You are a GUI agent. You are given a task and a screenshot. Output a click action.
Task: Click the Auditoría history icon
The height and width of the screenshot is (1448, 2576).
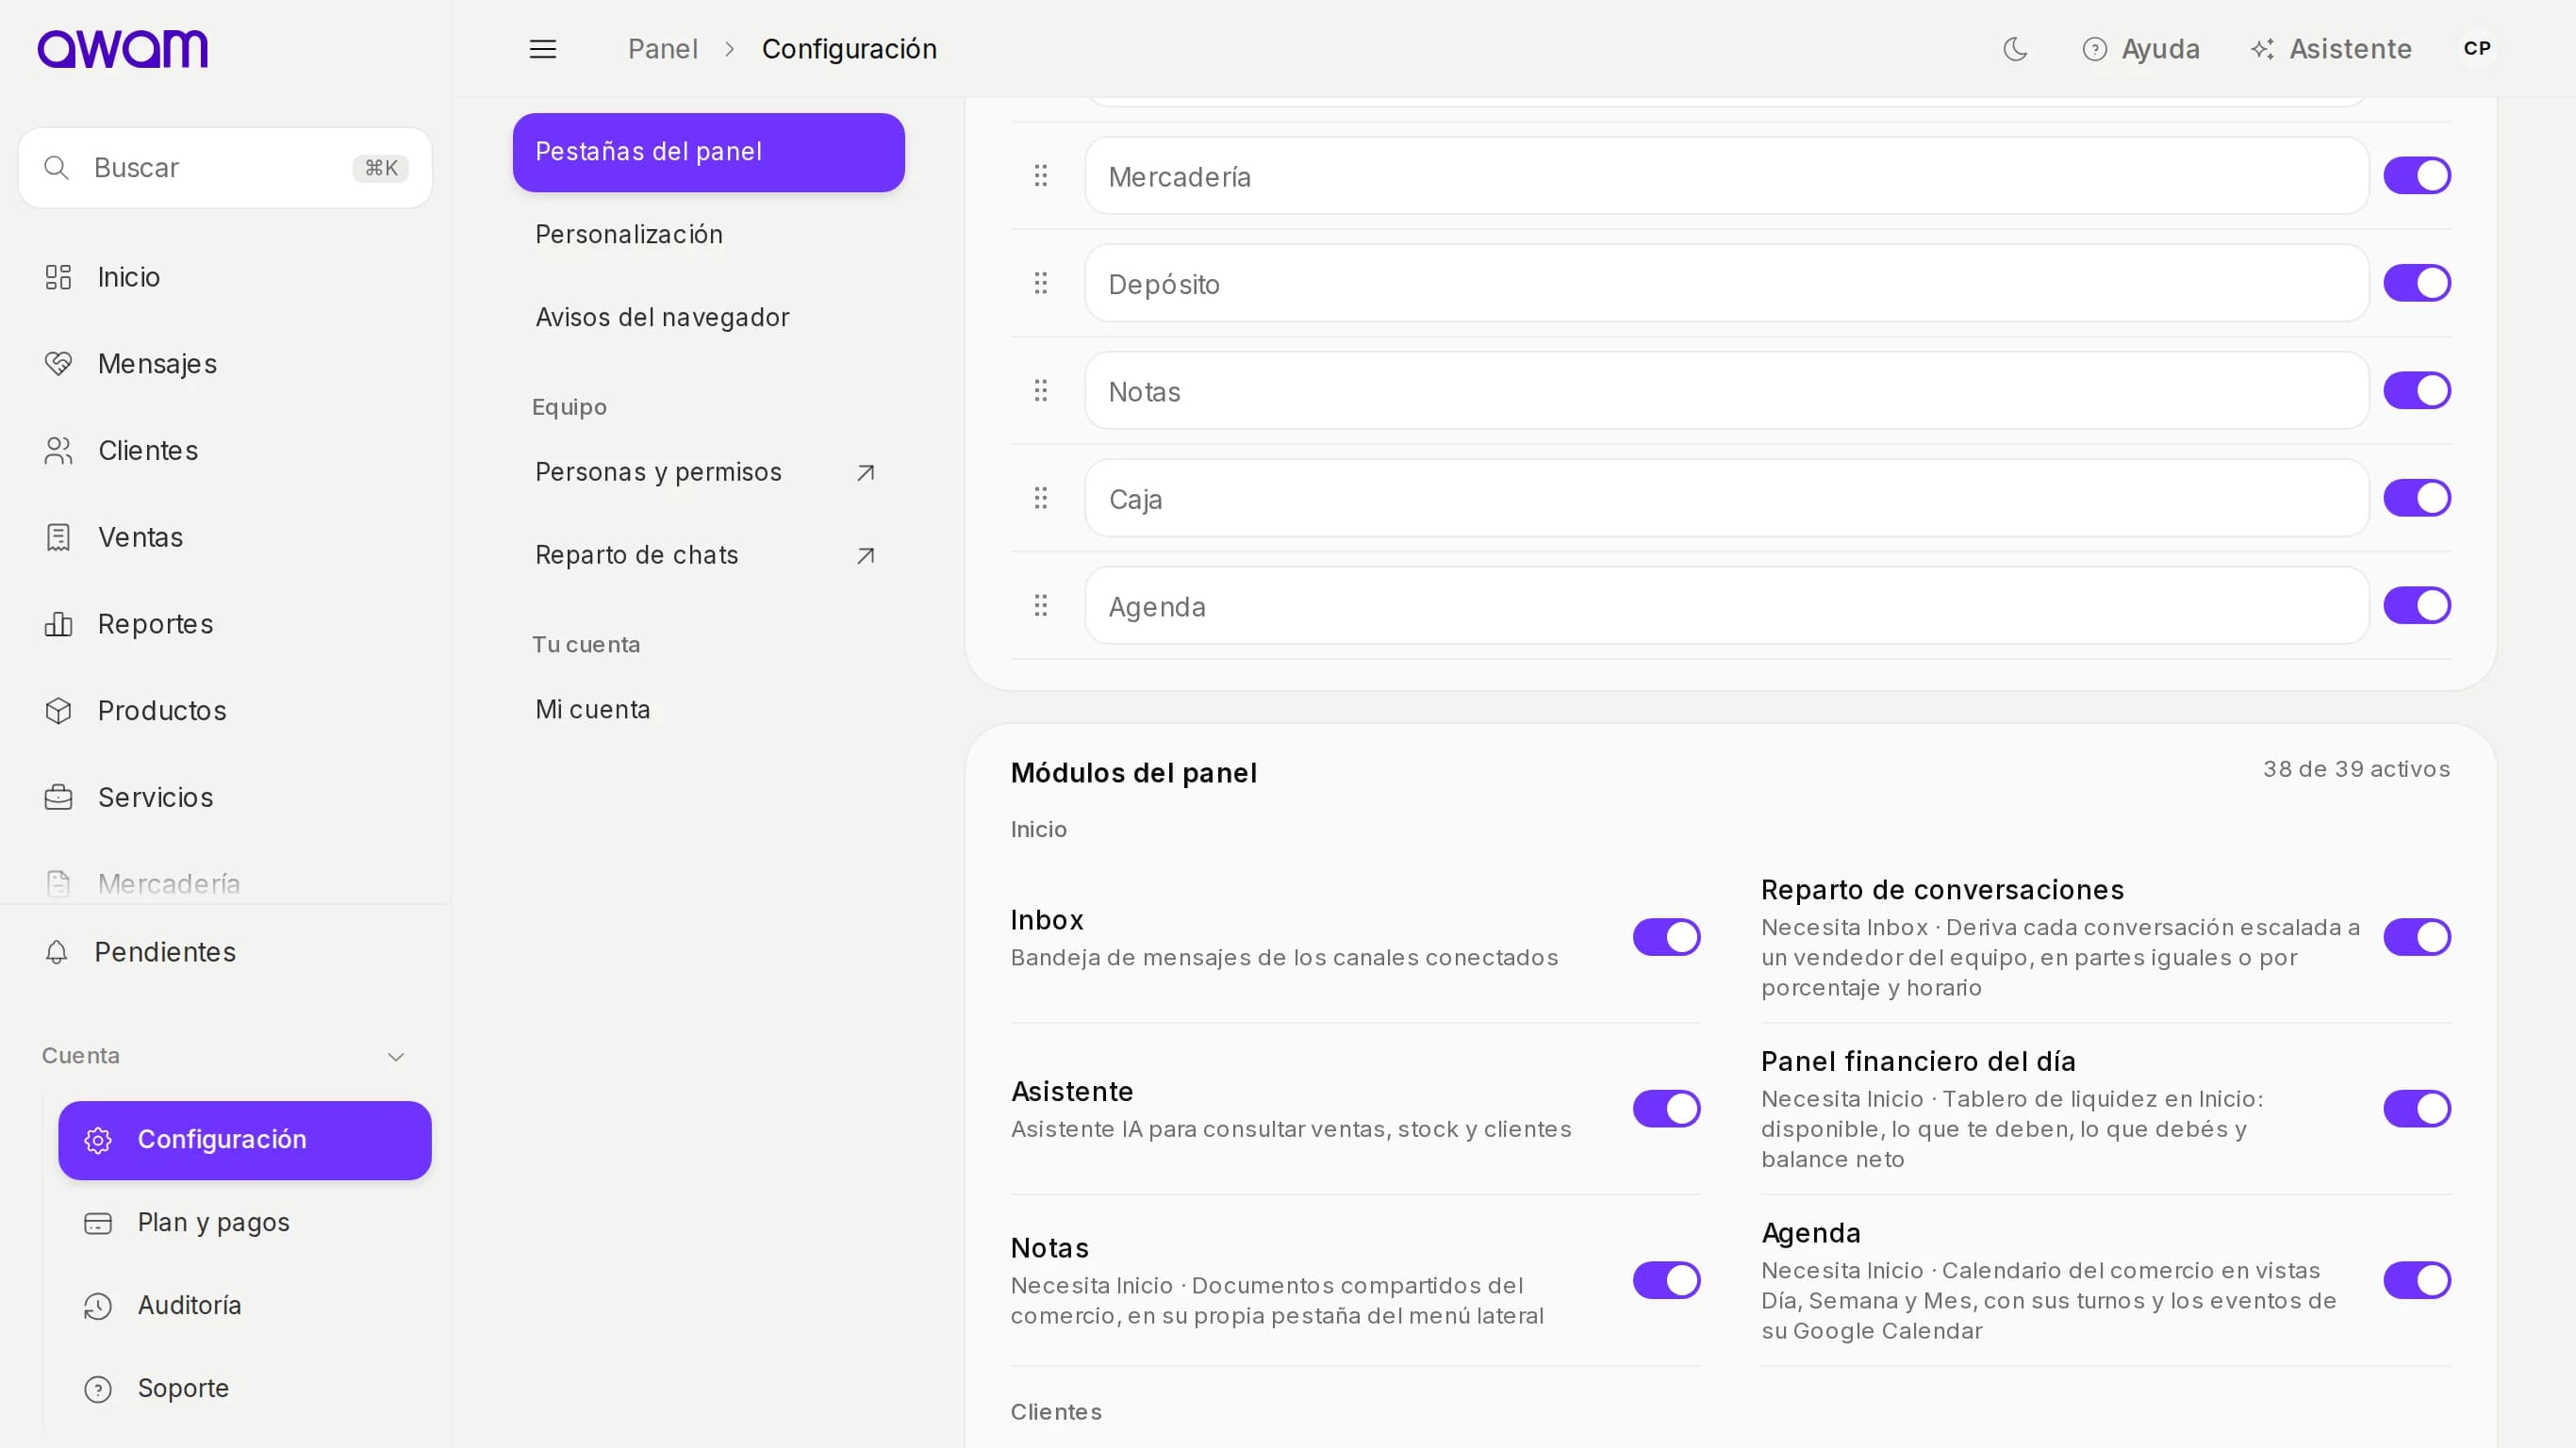coord(98,1306)
